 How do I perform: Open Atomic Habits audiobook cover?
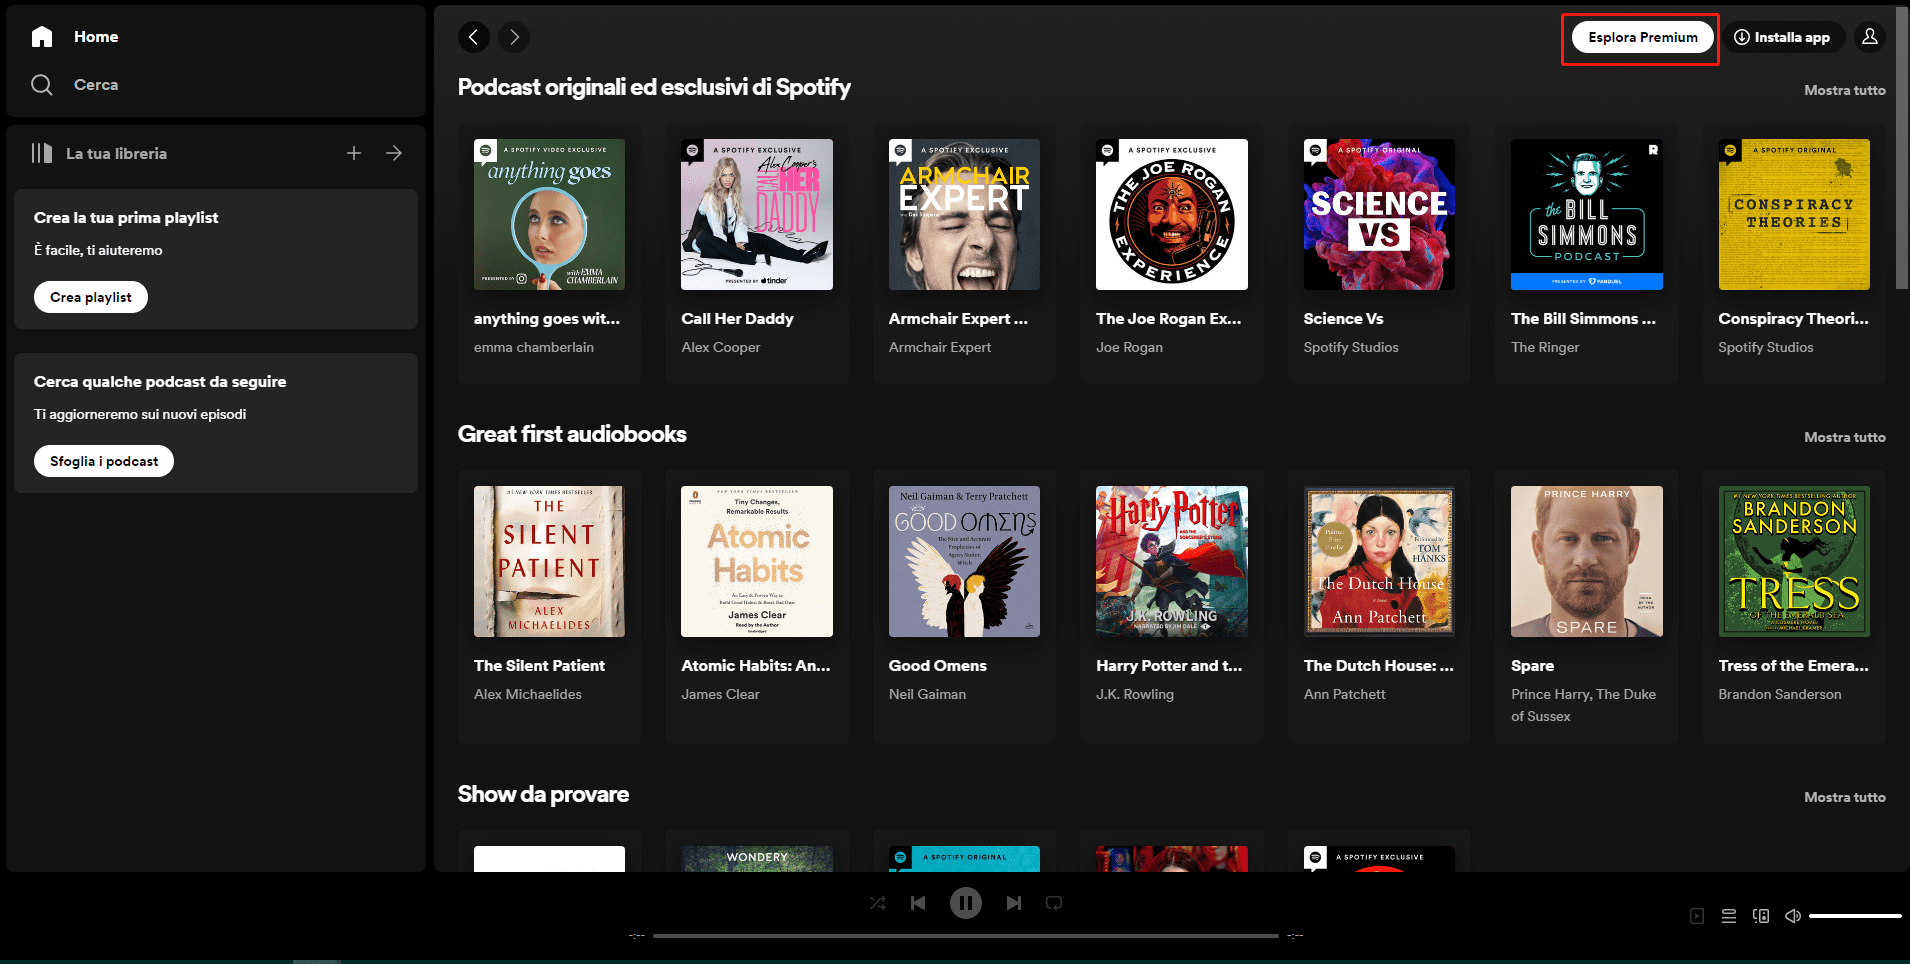757,561
